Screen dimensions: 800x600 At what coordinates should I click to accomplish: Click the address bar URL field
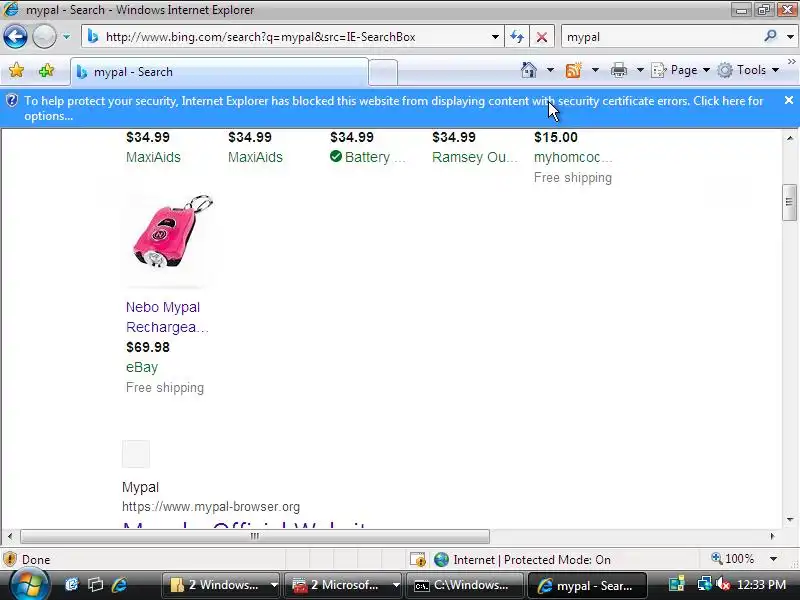coord(286,37)
